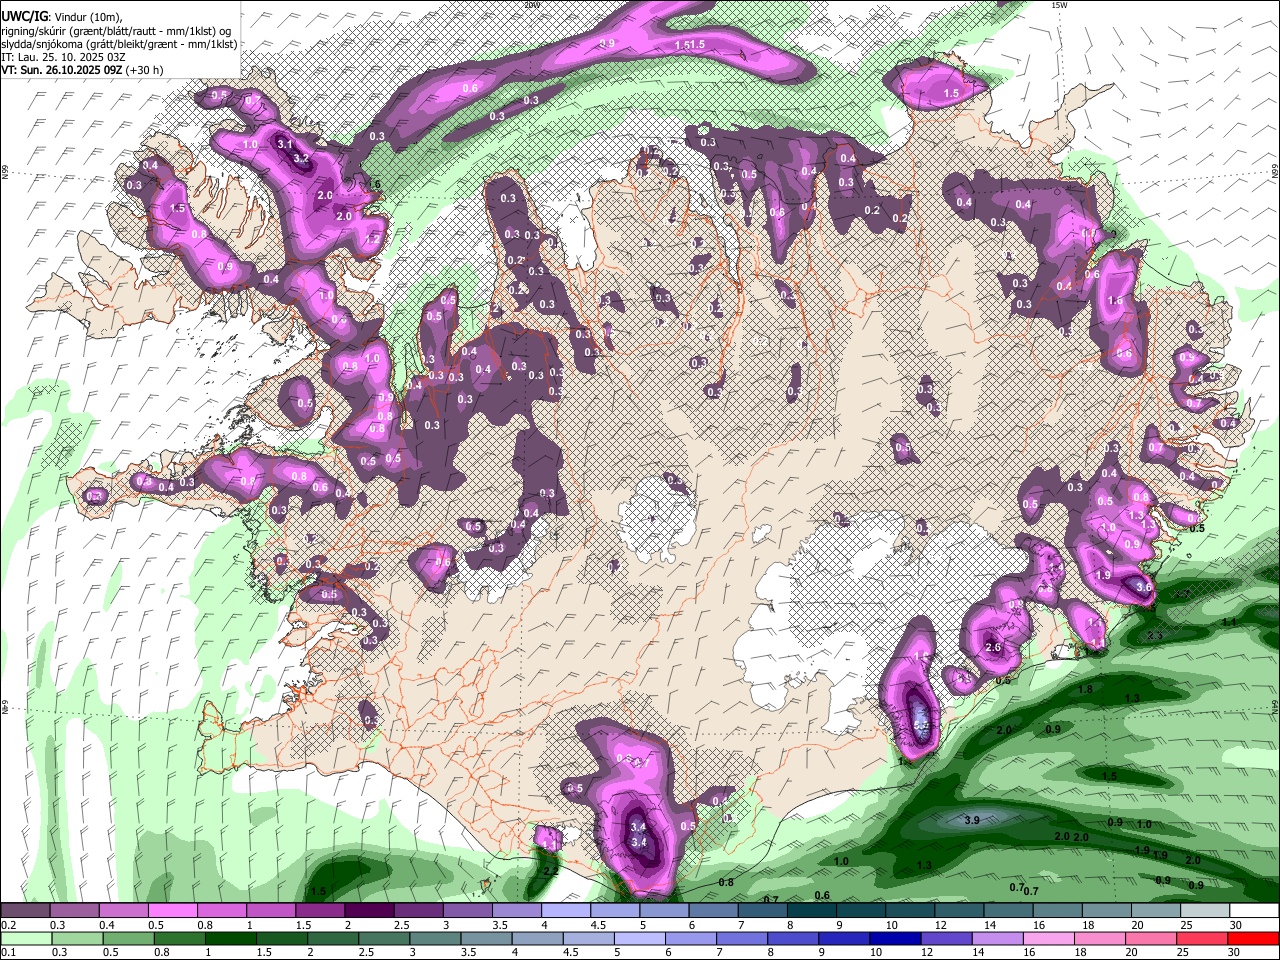
Task: Select the white 30+ swatch ending the upper legend row
Action: pyautogui.click(x=1254, y=911)
